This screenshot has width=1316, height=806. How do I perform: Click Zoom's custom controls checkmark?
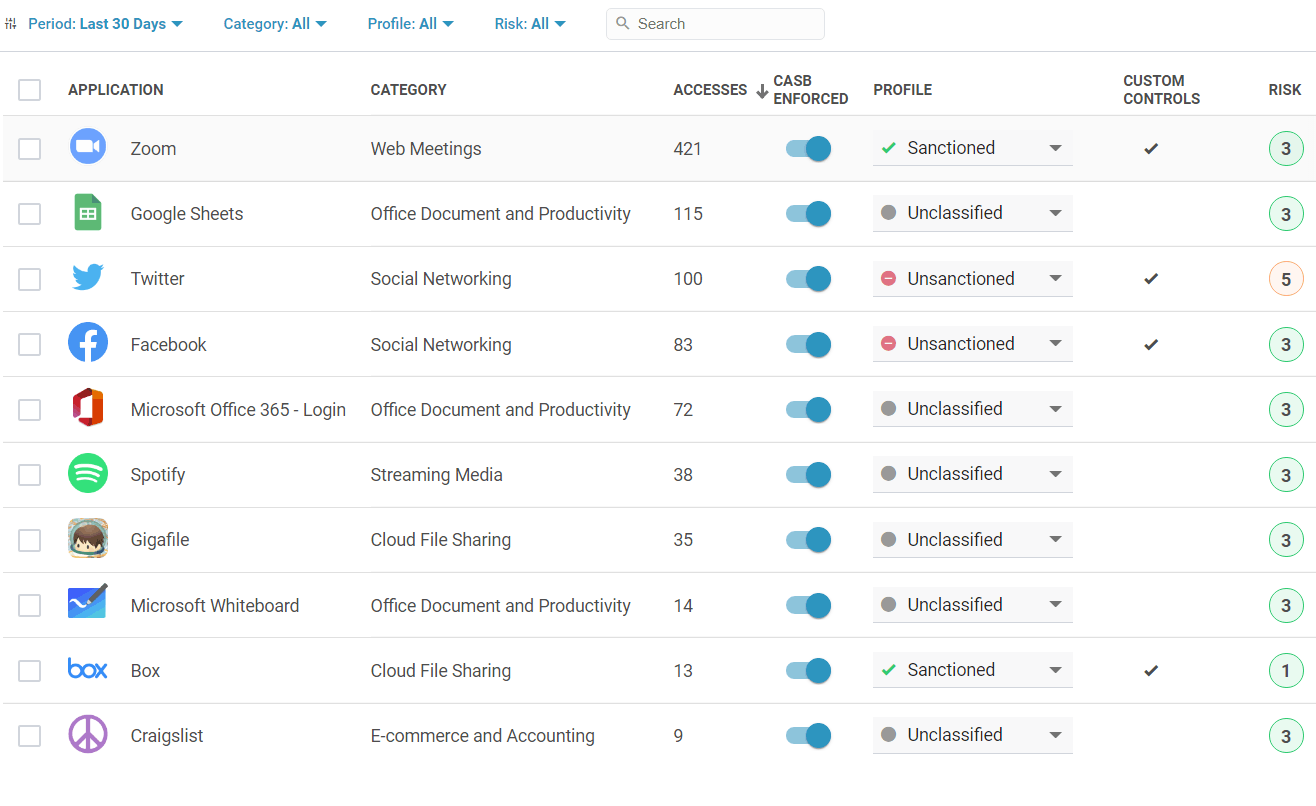click(x=1151, y=148)
